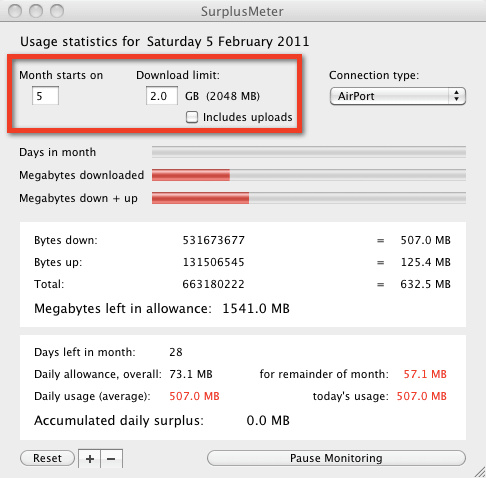Click the window resize grip corner
This screenshot has width=486, height=478.
coord(480,472)
